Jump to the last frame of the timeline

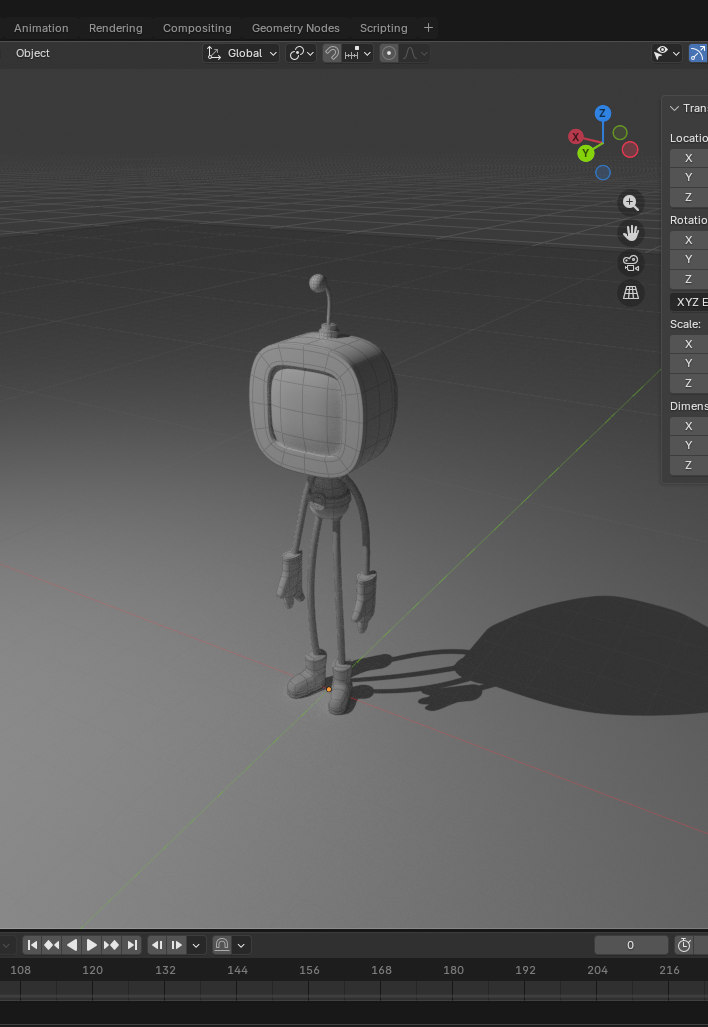131,945
